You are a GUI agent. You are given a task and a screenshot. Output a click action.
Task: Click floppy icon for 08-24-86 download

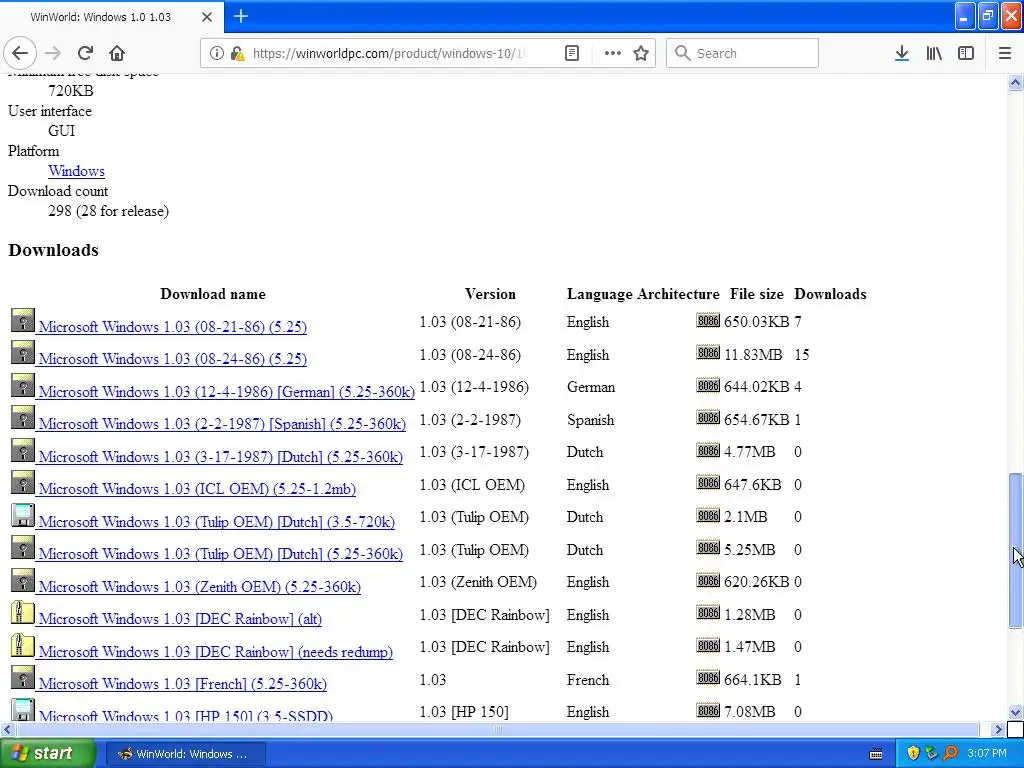pyautogui.click(x=23, y=353)
